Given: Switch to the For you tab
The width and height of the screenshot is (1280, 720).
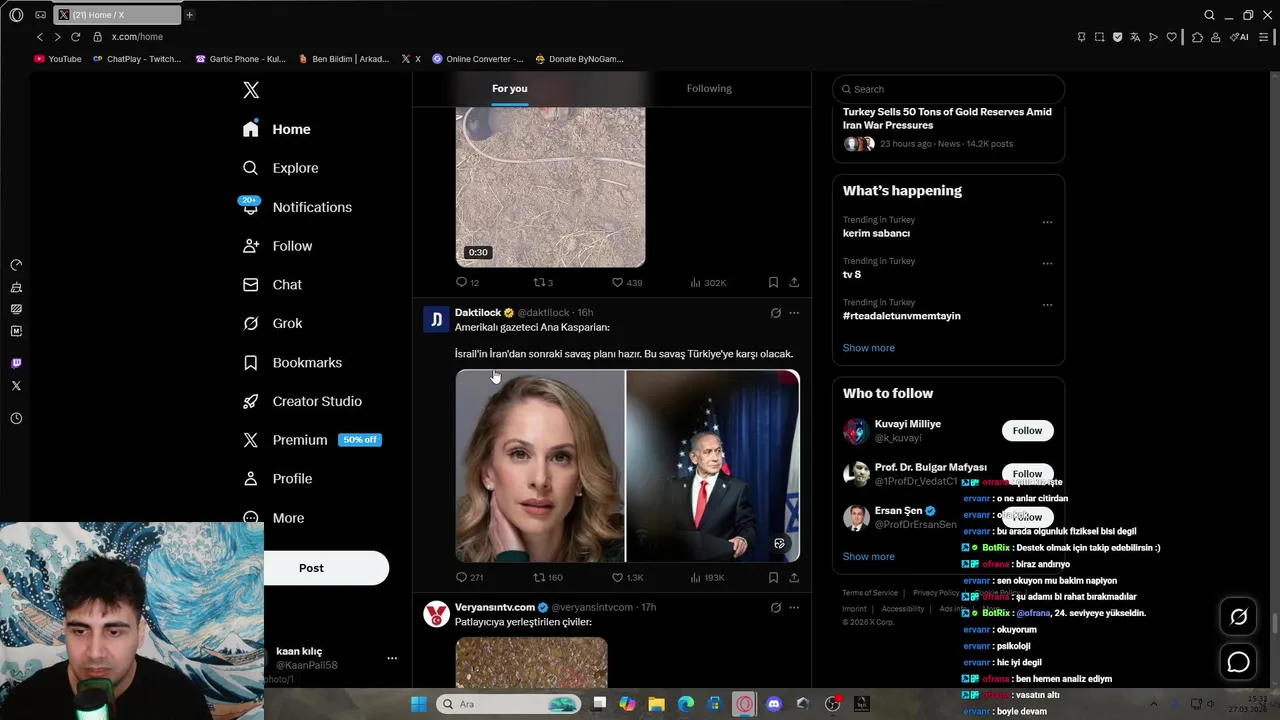Looking at the screenshot, I should [x=509, y=88].
